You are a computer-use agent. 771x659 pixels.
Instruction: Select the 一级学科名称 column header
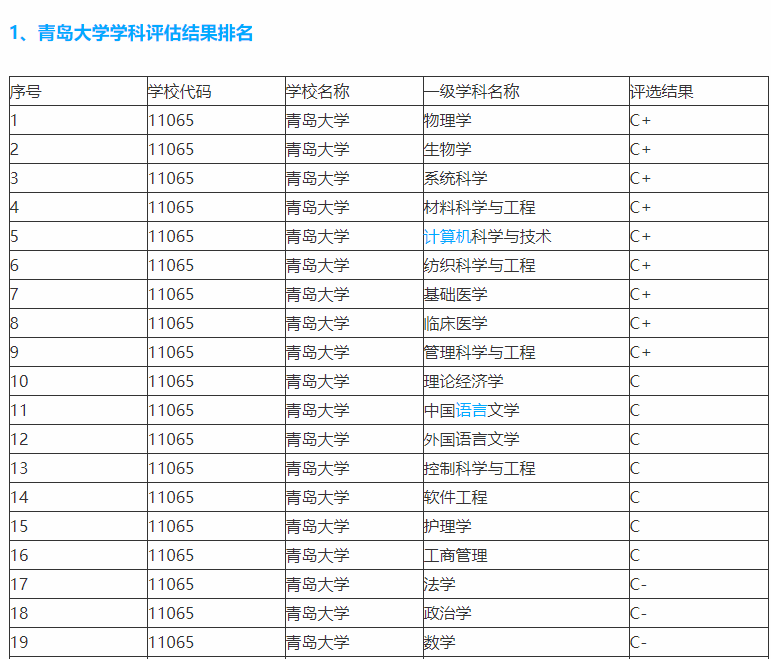pos(526,91)
